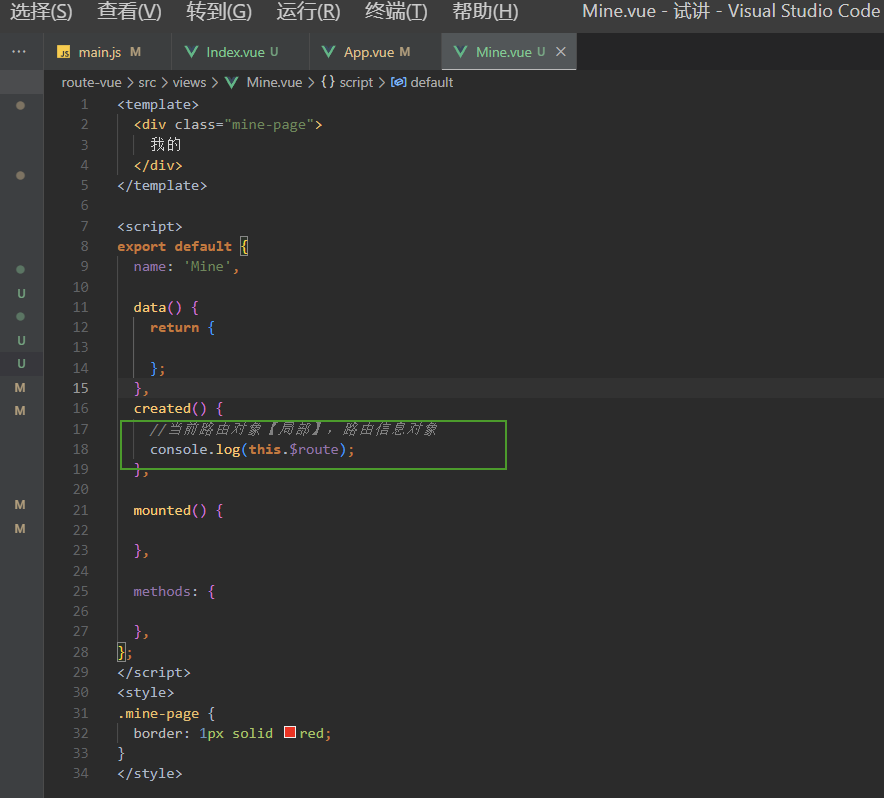Click the methods: property text
The height and width of the screenshot is (798, 884).
pyautogui.click(x=166, y=591)
